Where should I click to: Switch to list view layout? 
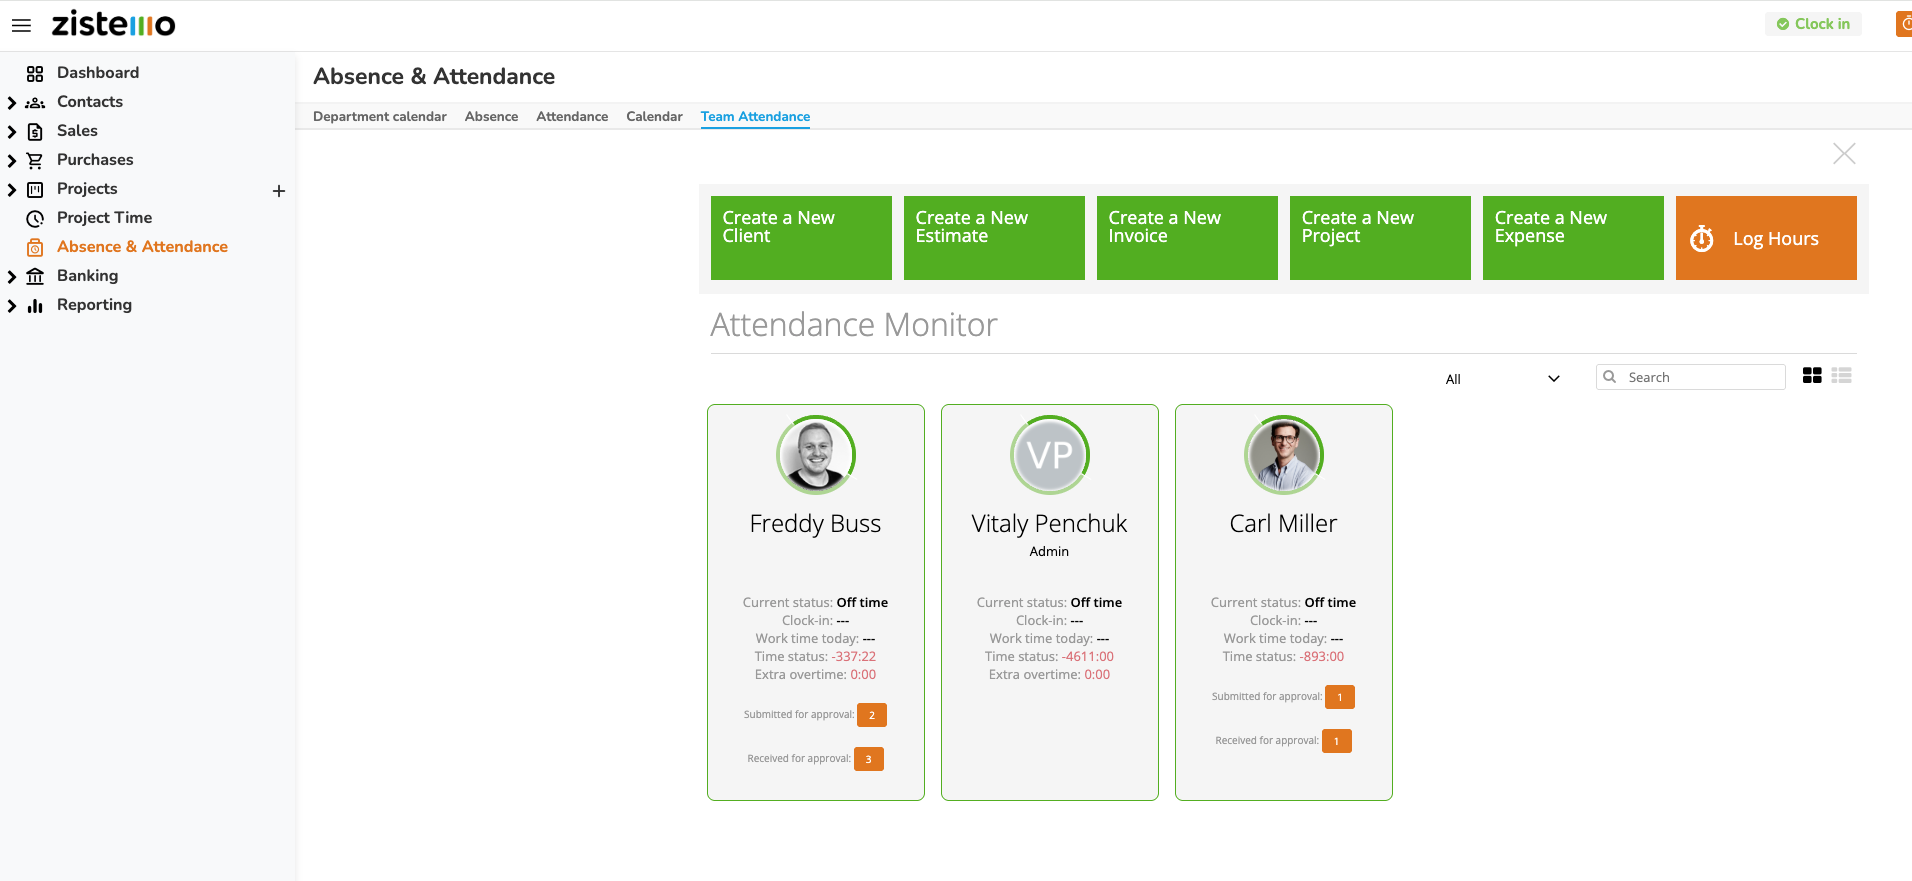click(1842, 376)
